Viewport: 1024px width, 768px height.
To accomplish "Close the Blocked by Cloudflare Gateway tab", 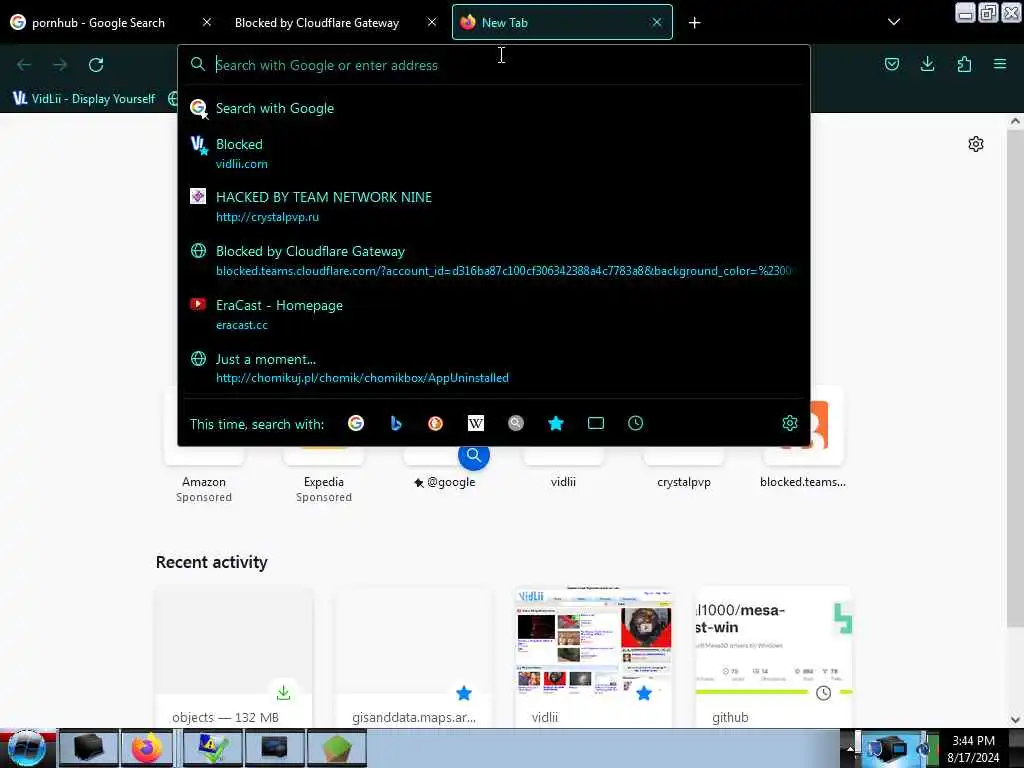I will coord(432,22).
